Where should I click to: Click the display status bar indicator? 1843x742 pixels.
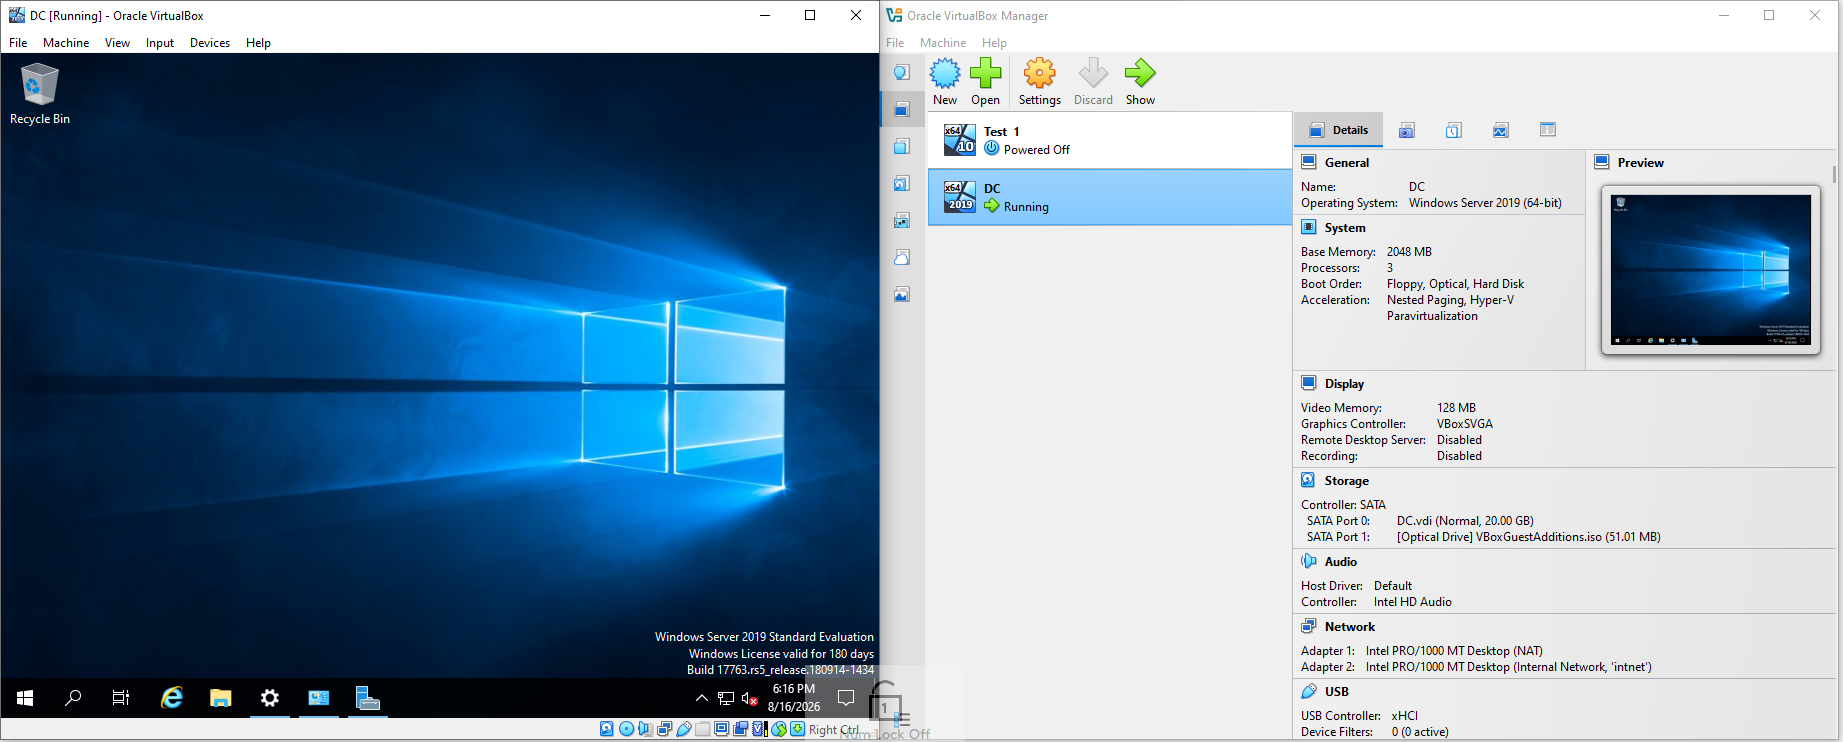pos(722,729)
